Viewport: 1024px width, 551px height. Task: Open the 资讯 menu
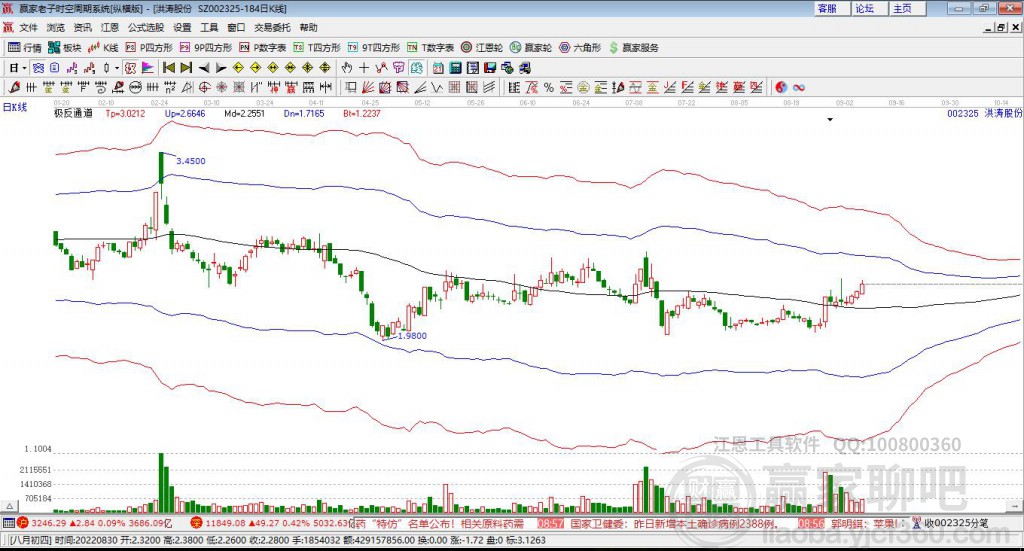83,27
